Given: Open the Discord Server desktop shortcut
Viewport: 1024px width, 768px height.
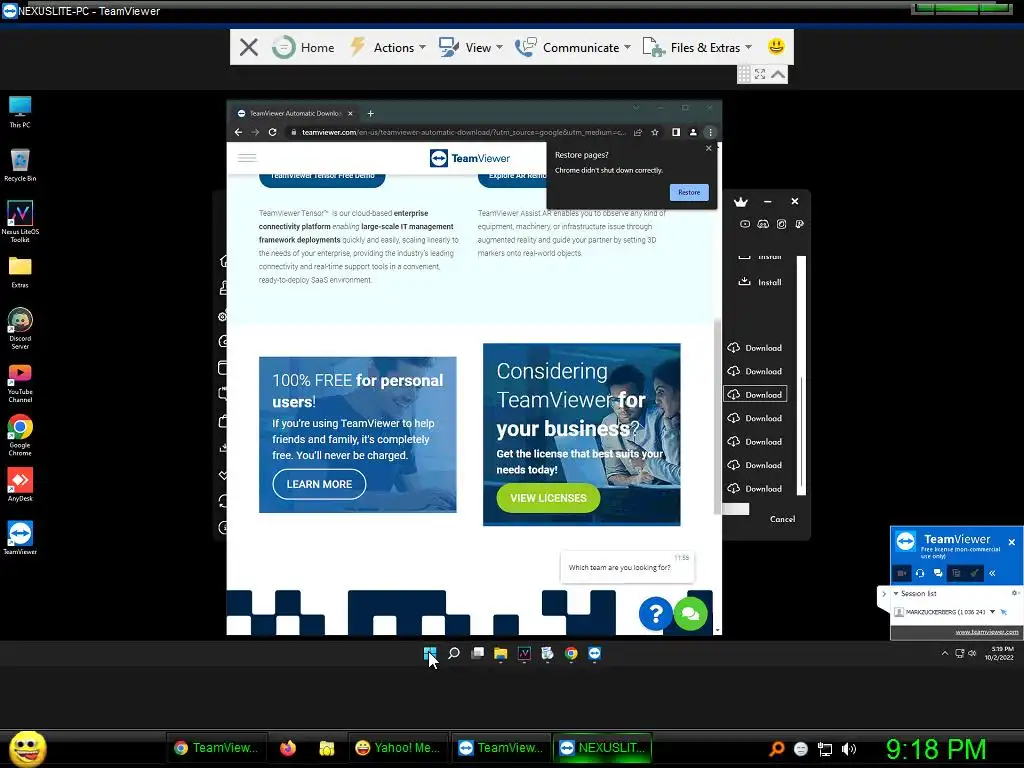Looking at the screenshot, I should tap(20, 328).
